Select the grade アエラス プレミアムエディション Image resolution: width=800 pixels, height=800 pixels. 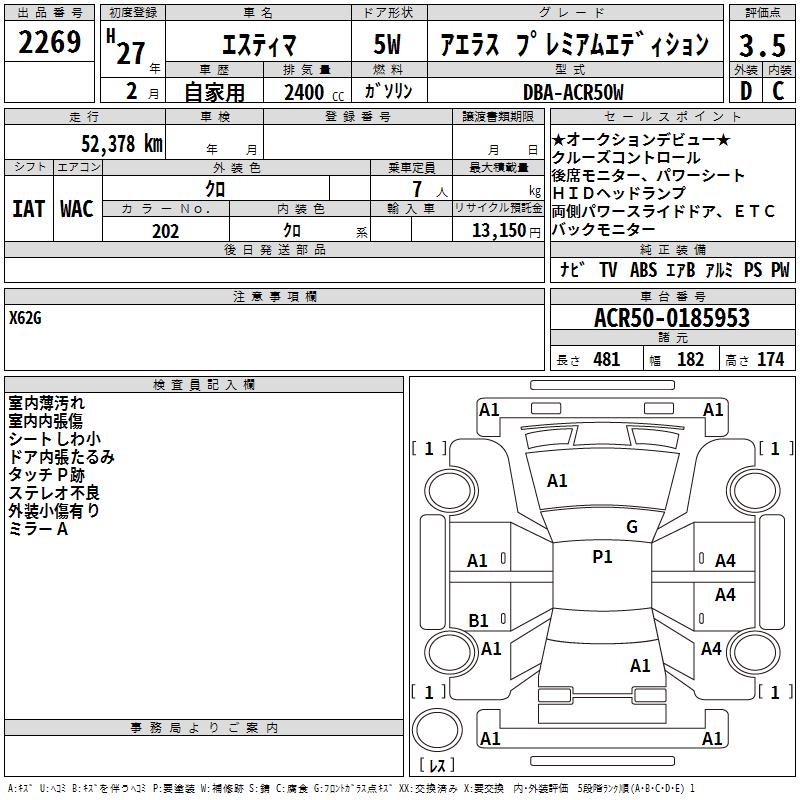[574, 44]
